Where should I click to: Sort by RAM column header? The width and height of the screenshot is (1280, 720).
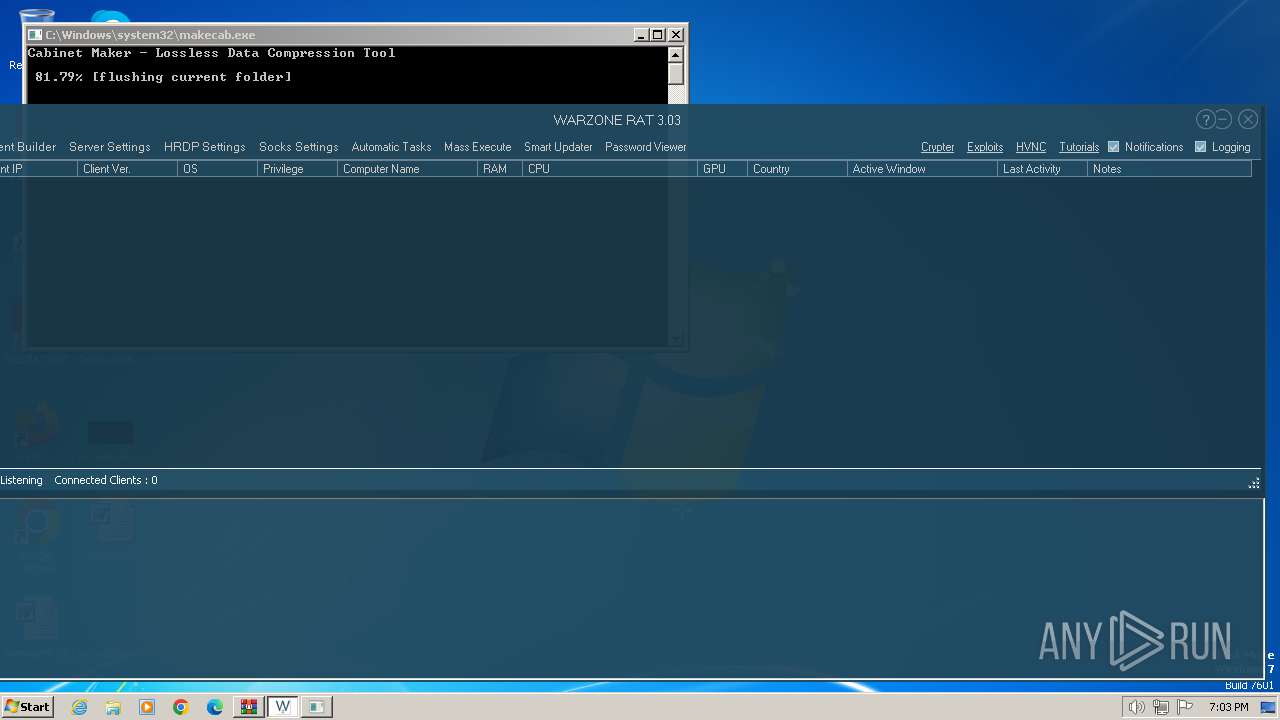[x=500, y=169]
